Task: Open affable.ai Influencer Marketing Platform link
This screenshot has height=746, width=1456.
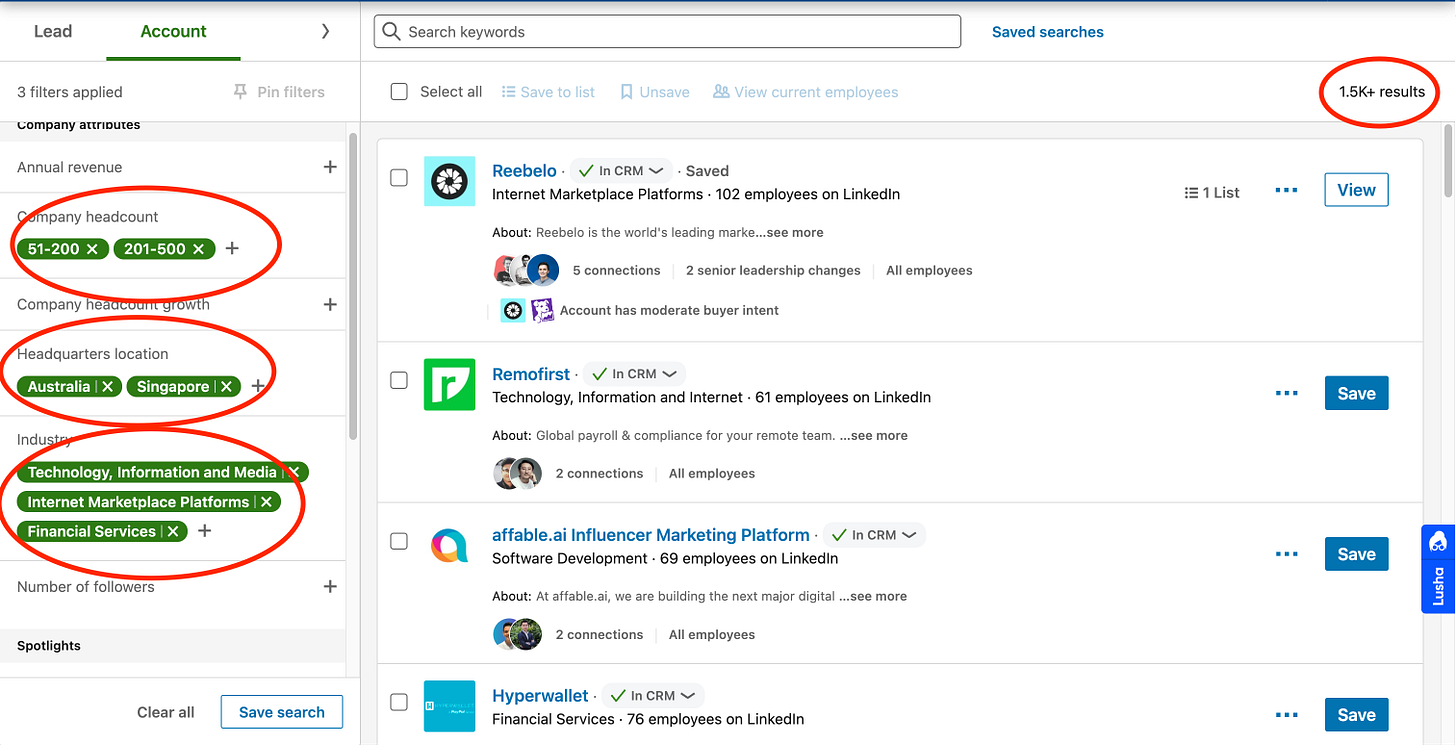Action: (x=651, y=535)
